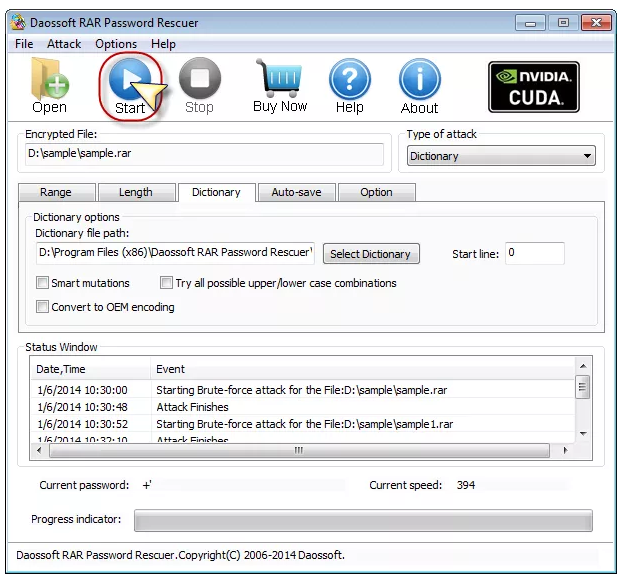The height and width of the screenshot is (584, 628).
Task: Toggle Convert to OEM encoding
Action: (x=42, y=307)
